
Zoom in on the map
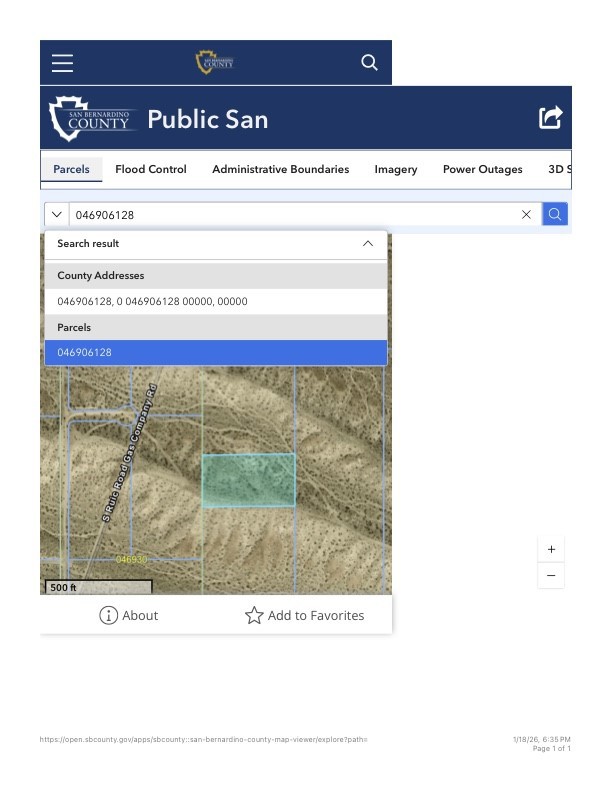point(550,550)
